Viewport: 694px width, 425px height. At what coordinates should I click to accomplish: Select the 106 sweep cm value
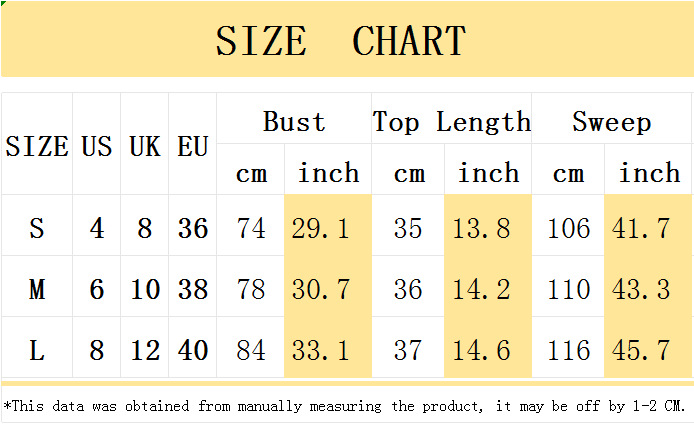click(x=569, y=229)
